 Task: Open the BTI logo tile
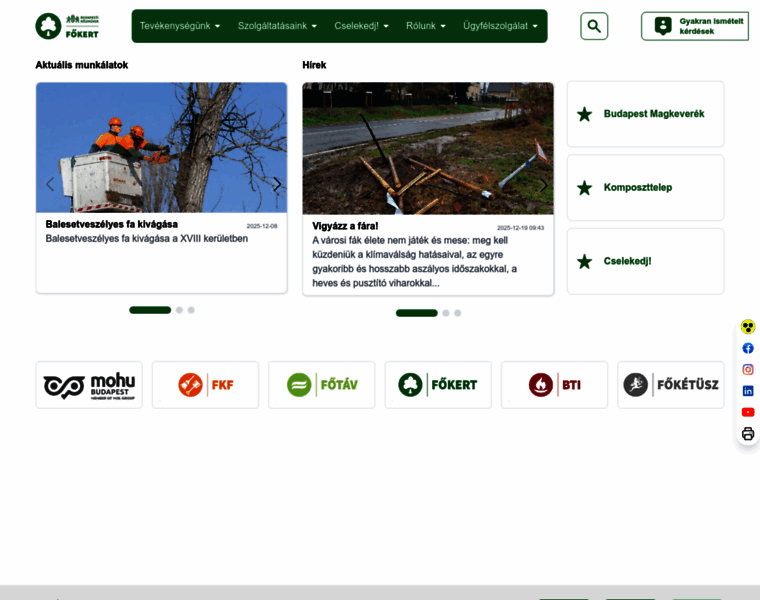pyautogui.click(x=554, y=385)
